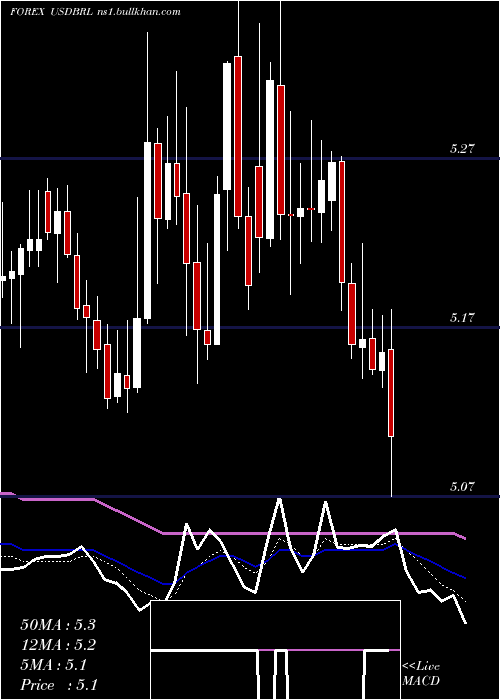Click the 5.27 price level label
This screenshot has width=500, height=700.
462,149
